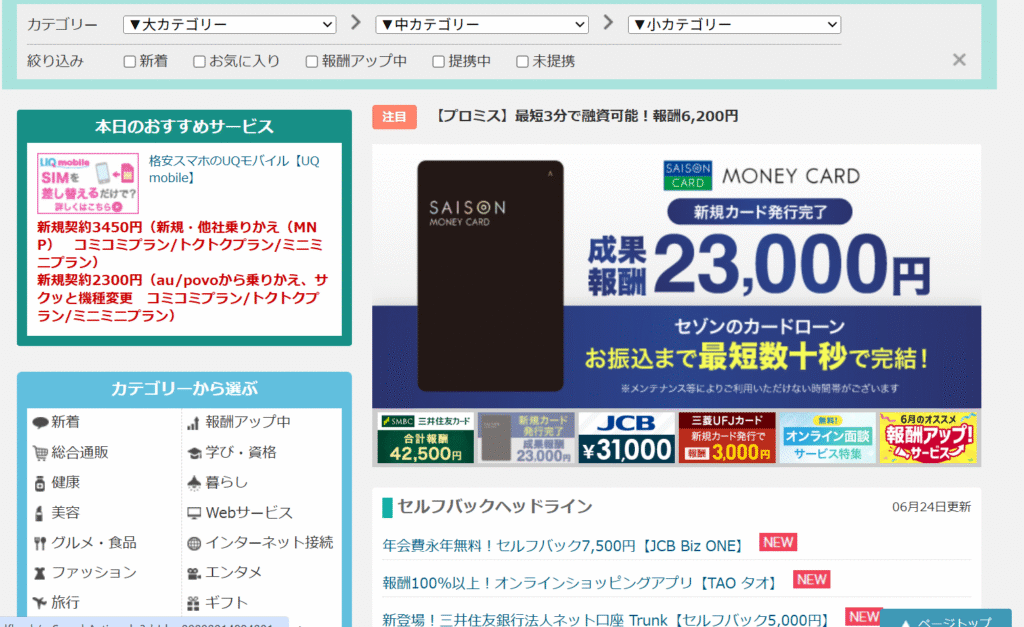Open the 新着 category link
Screen dimensions: 1024x627
coord(65,423)
